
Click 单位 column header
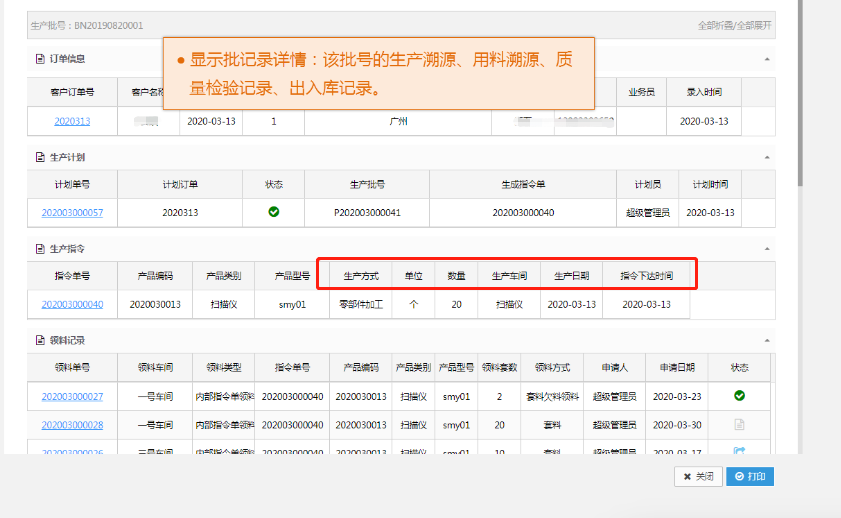click(x=413, y=276)
